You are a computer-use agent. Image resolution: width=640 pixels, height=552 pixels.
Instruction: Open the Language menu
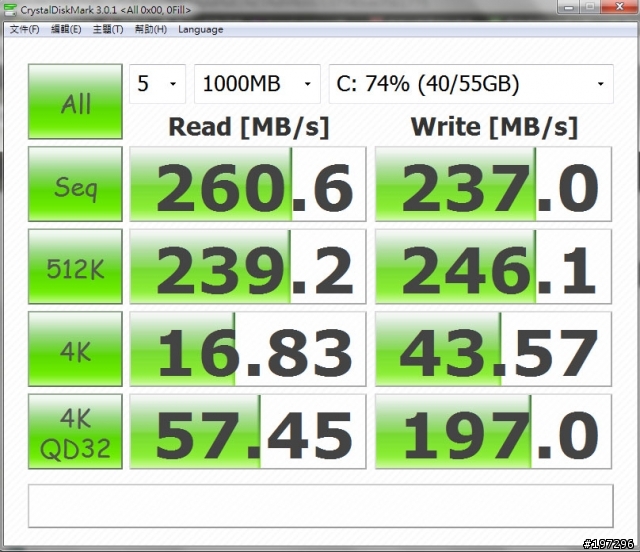(x=200, y=29)
